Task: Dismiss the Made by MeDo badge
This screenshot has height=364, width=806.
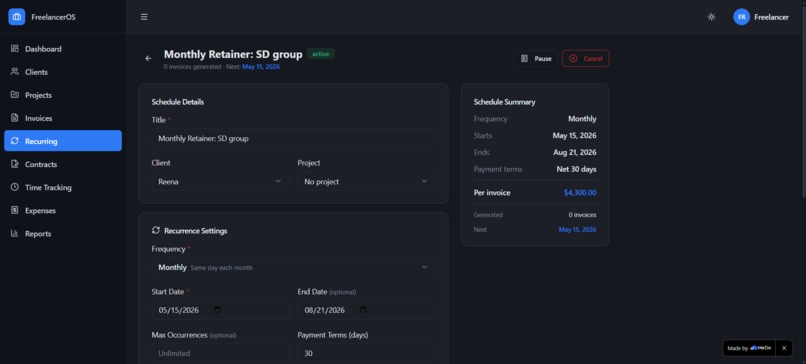Action: point(784,348)
